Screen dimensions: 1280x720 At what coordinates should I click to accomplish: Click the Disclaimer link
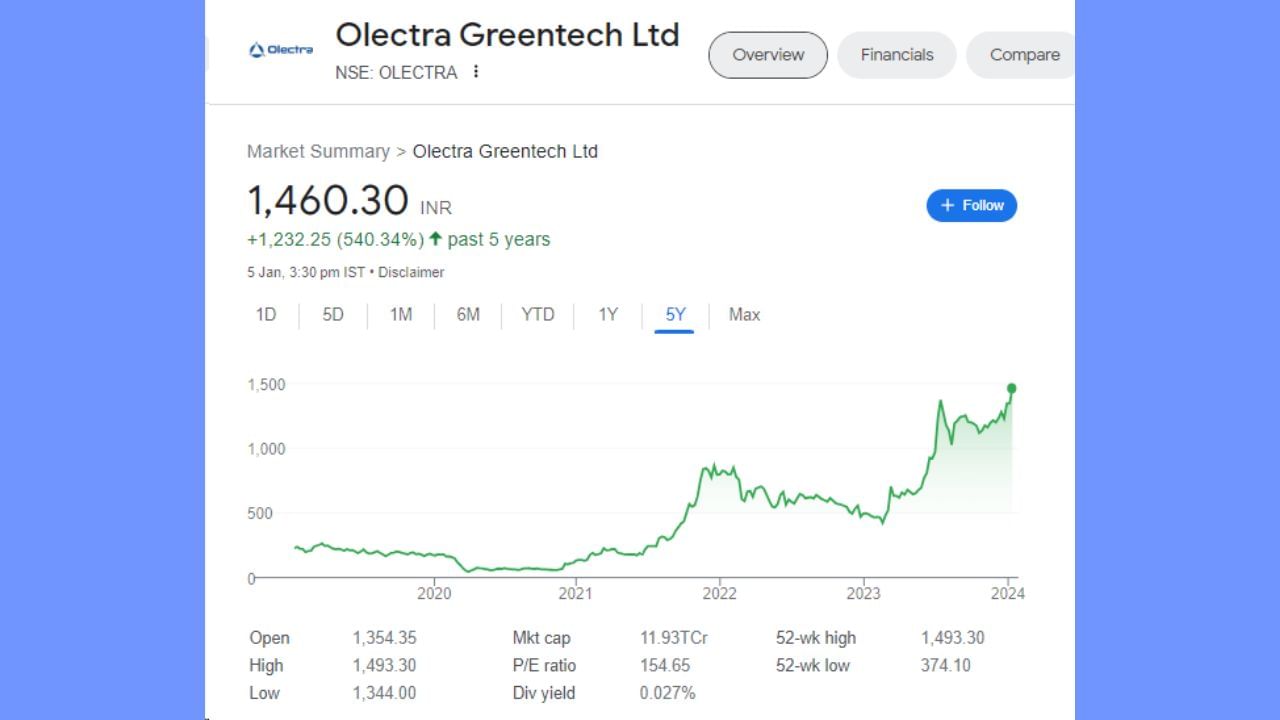pos(411,272)
